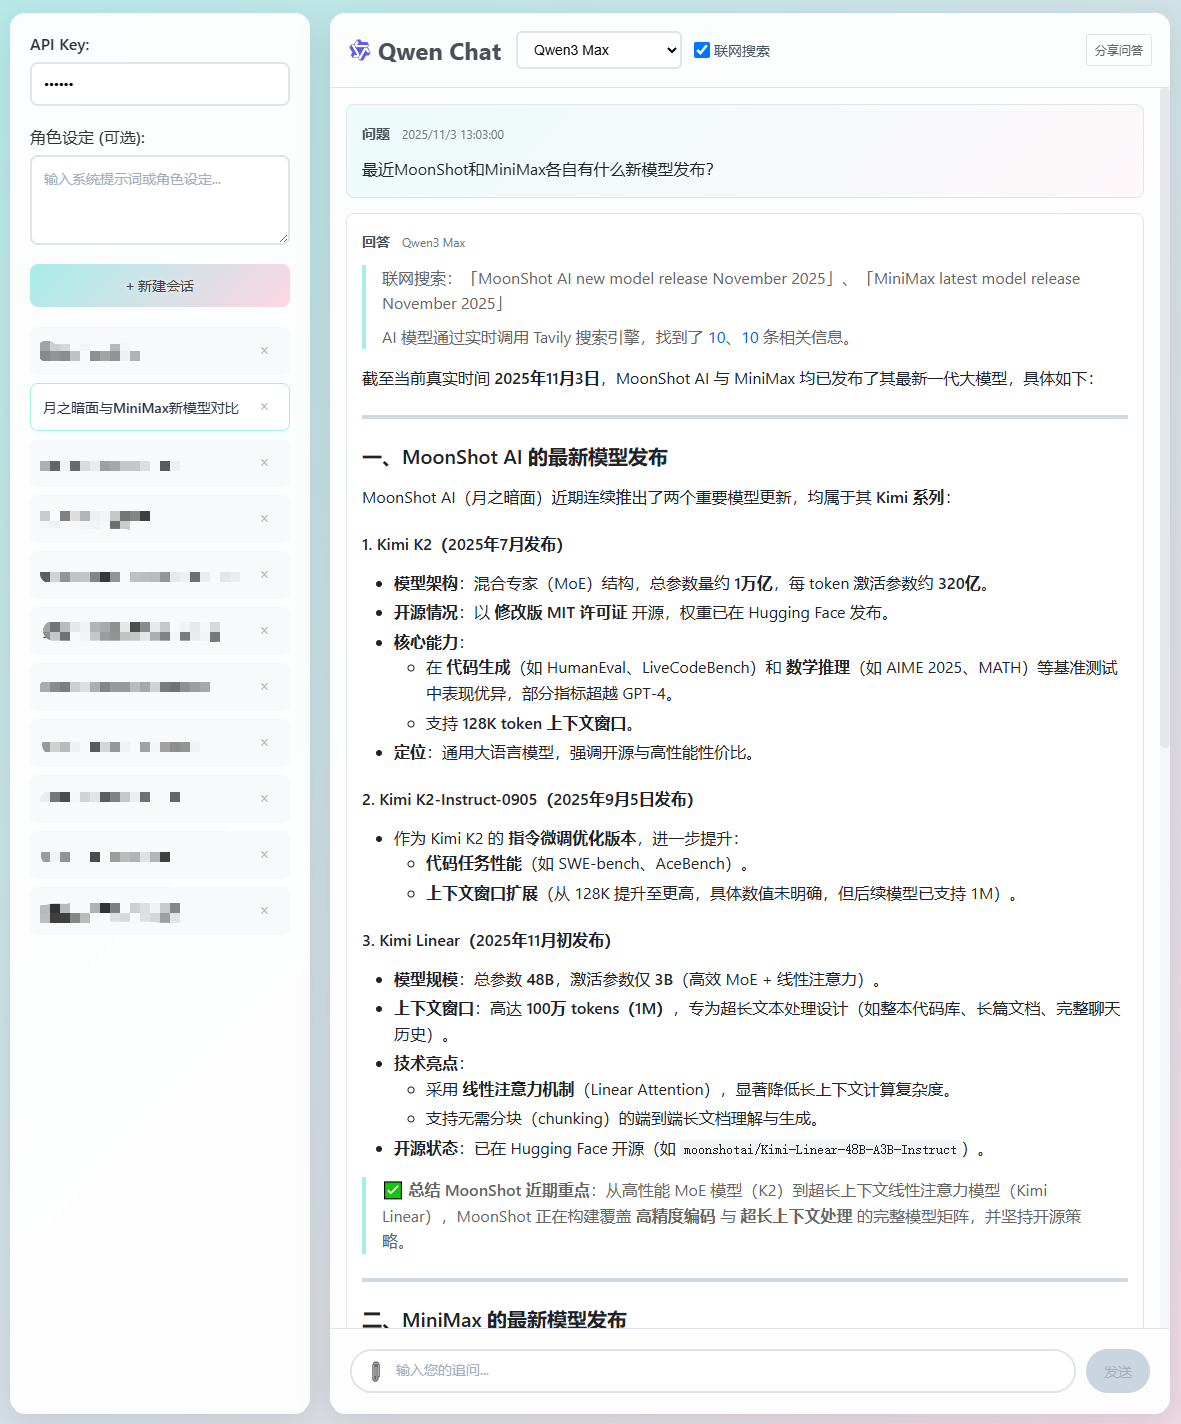Click the attachment clip icon in input box
Image resolution: width=1181 pixels, height=1424 pixels.
pos(376,1371)
